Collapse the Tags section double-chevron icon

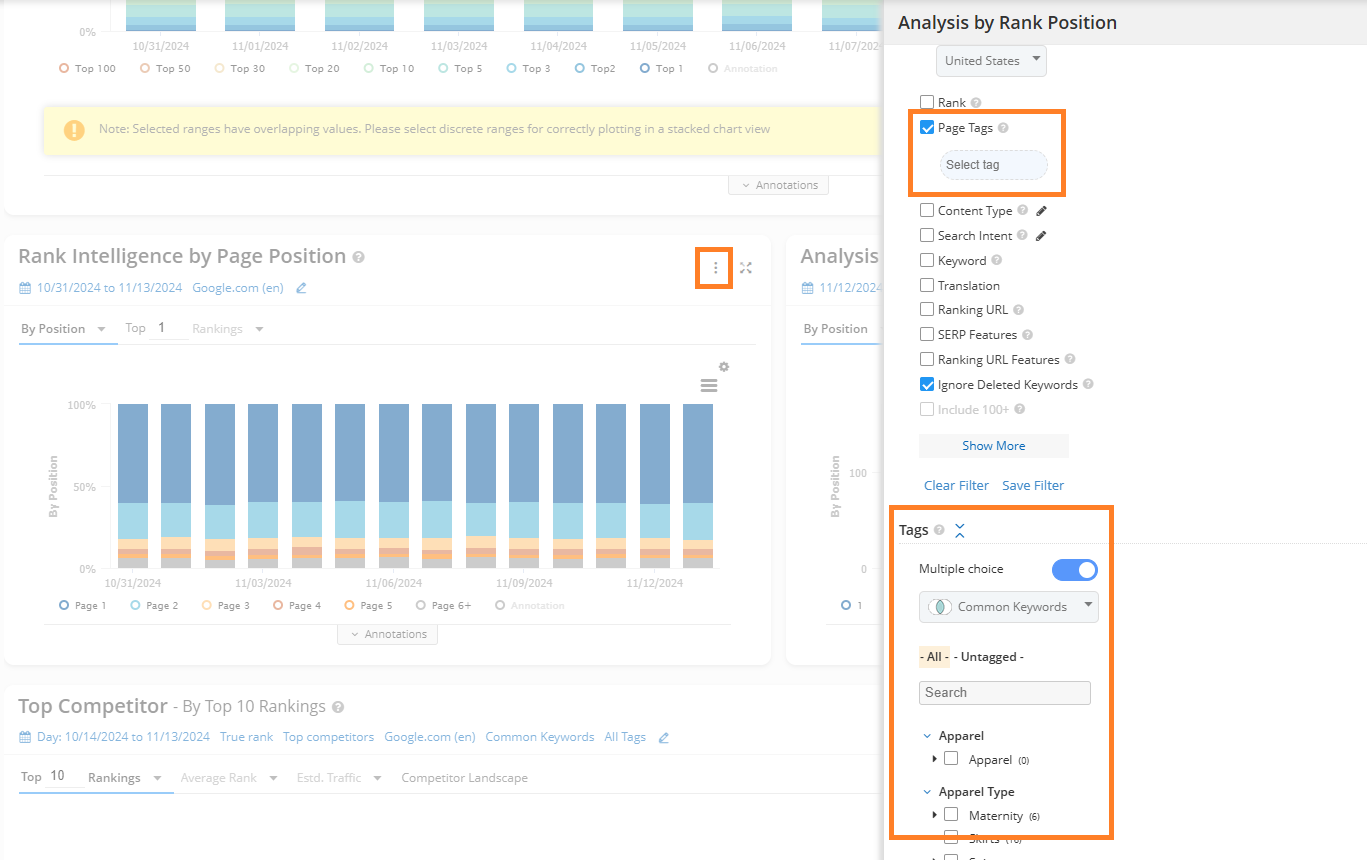click(960, 530)
